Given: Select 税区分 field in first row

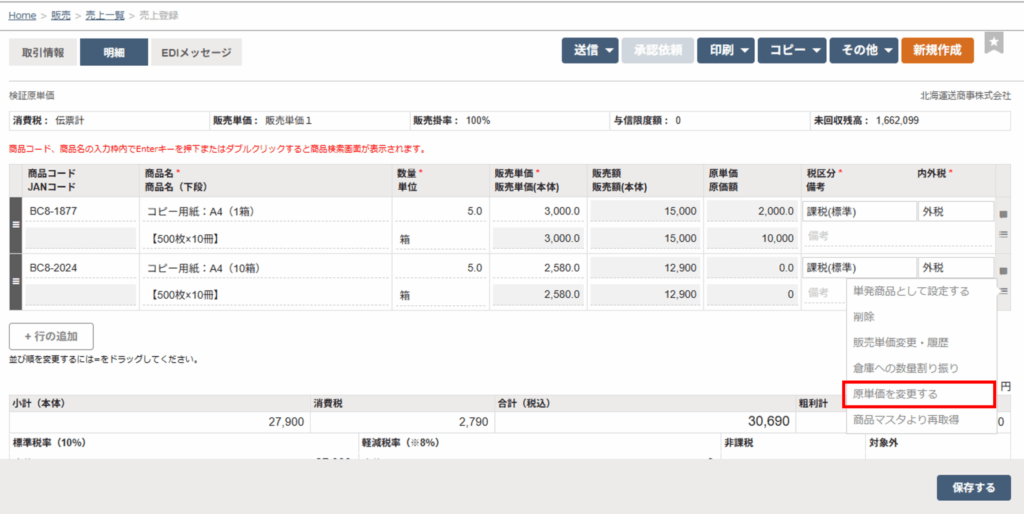Looking at the screenshot, I should 859,212.
